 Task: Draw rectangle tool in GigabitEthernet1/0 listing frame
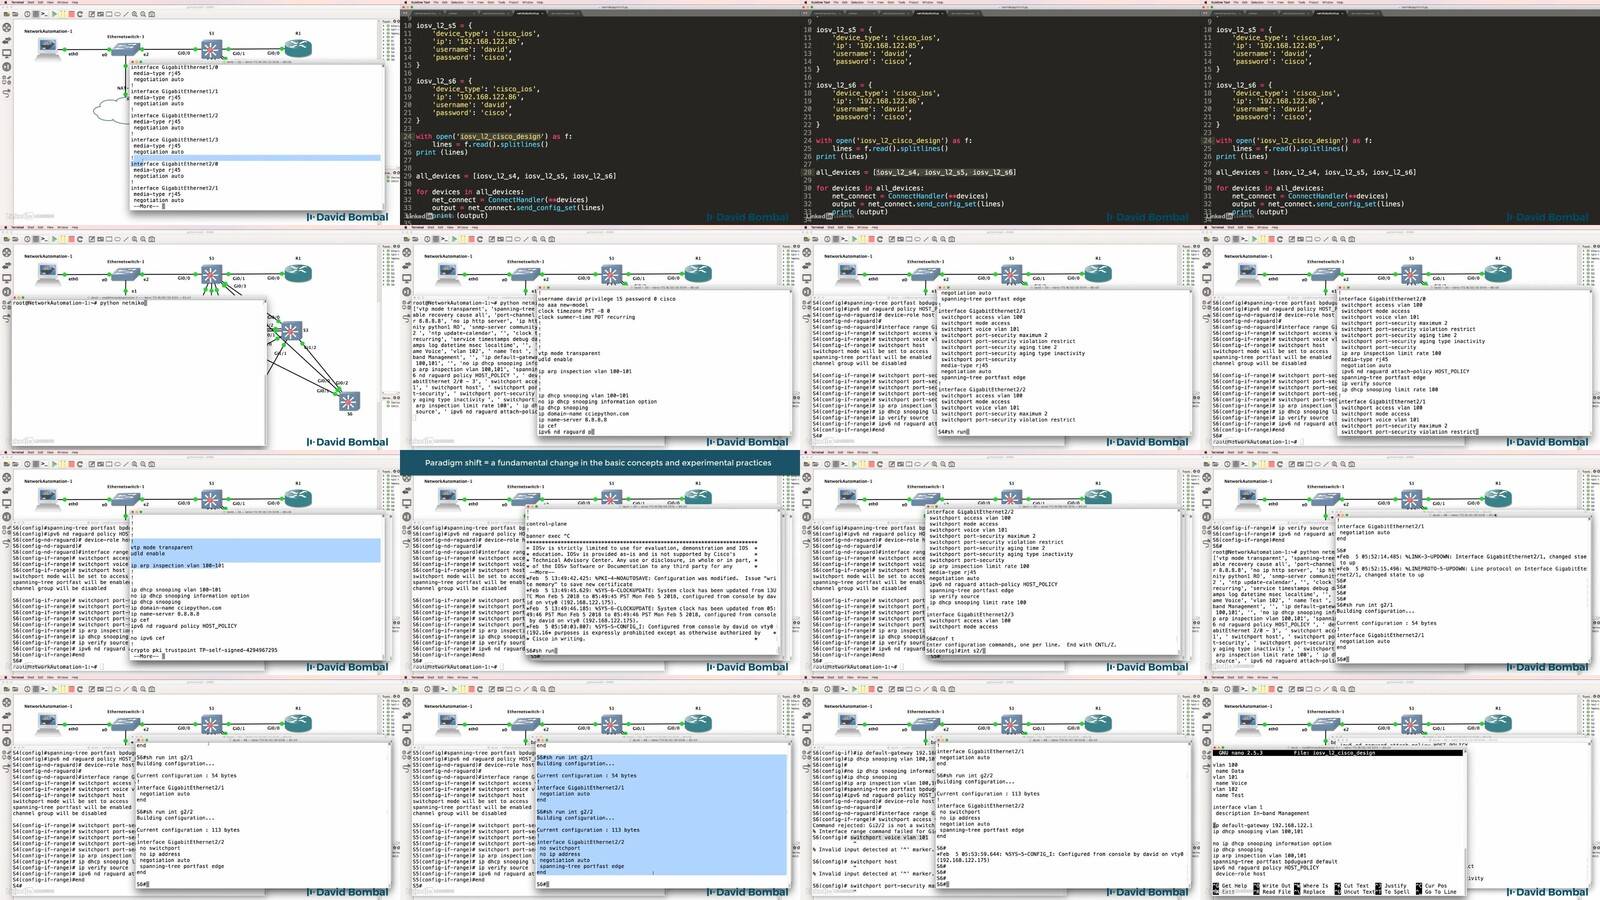[109, 14]
